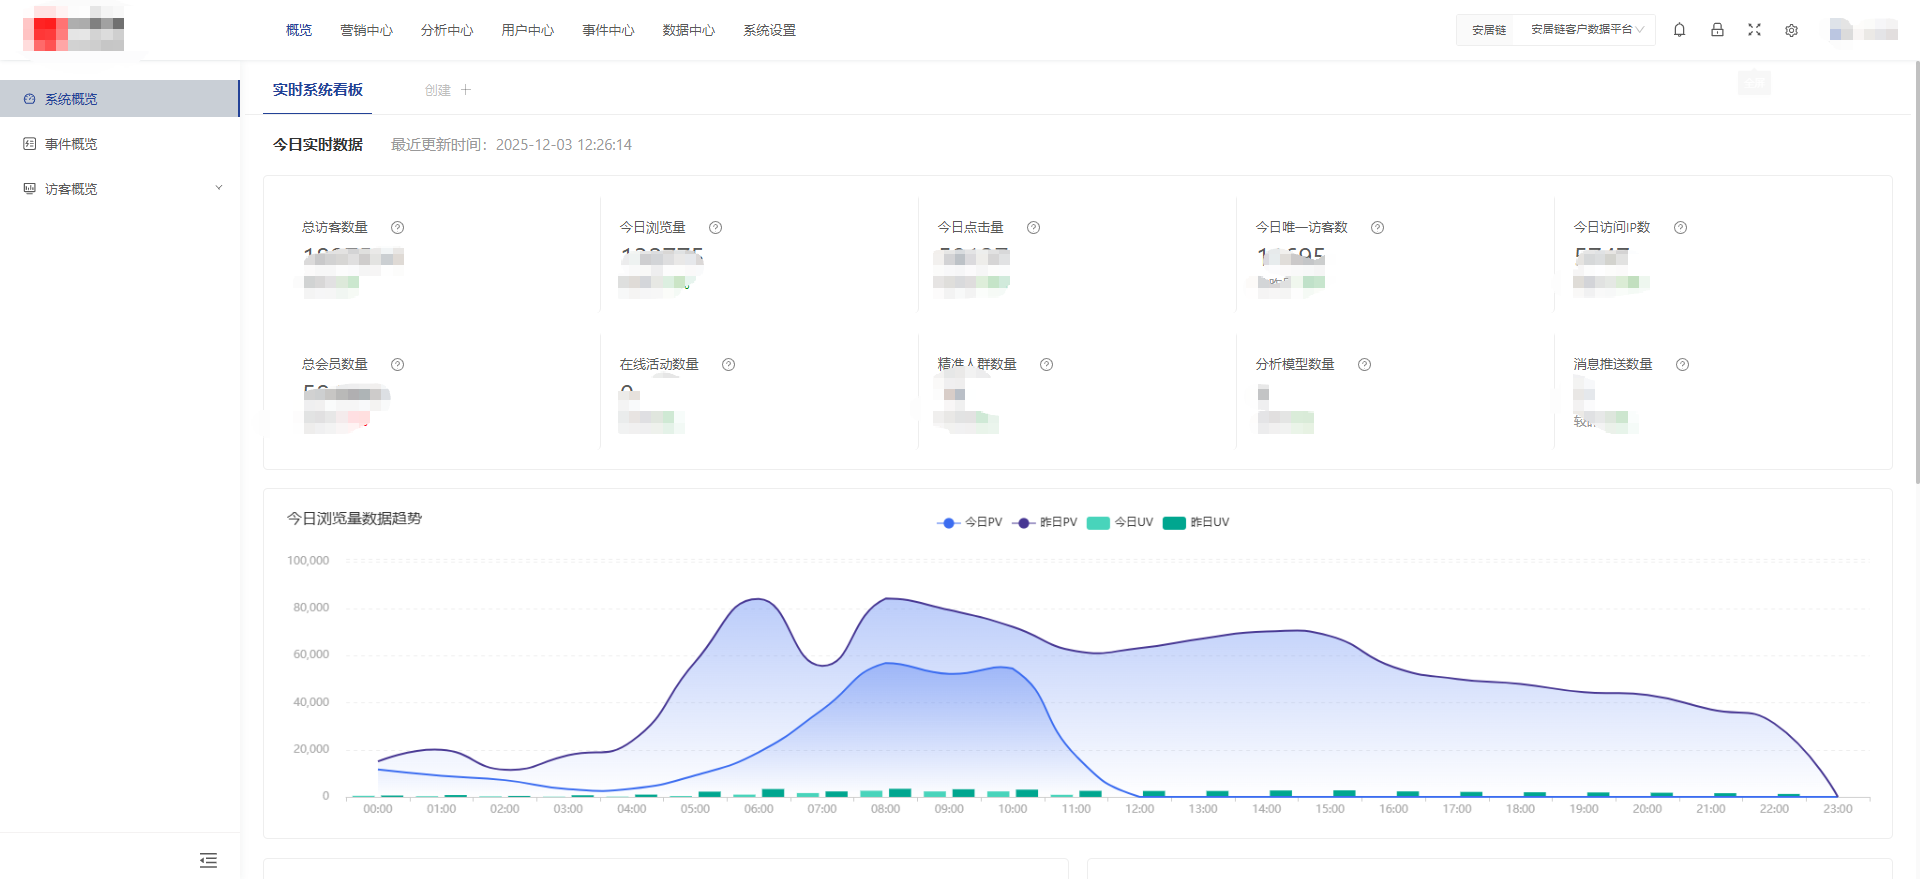Open the 营销中心 top menu
The image size is (1920, 879).
[366, 30]
